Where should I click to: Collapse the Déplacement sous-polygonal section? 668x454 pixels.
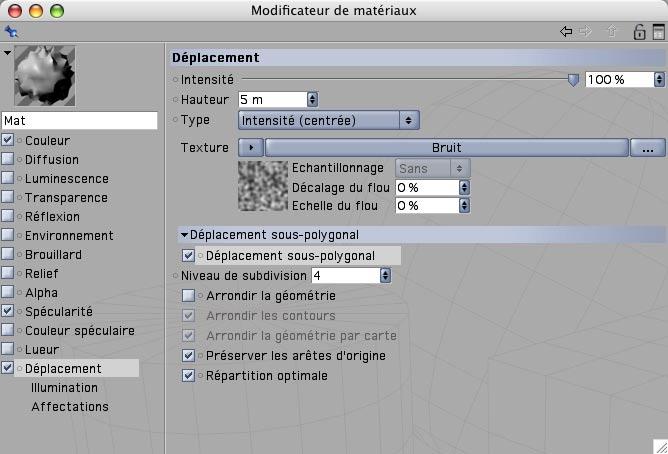(x=184, y=235)
